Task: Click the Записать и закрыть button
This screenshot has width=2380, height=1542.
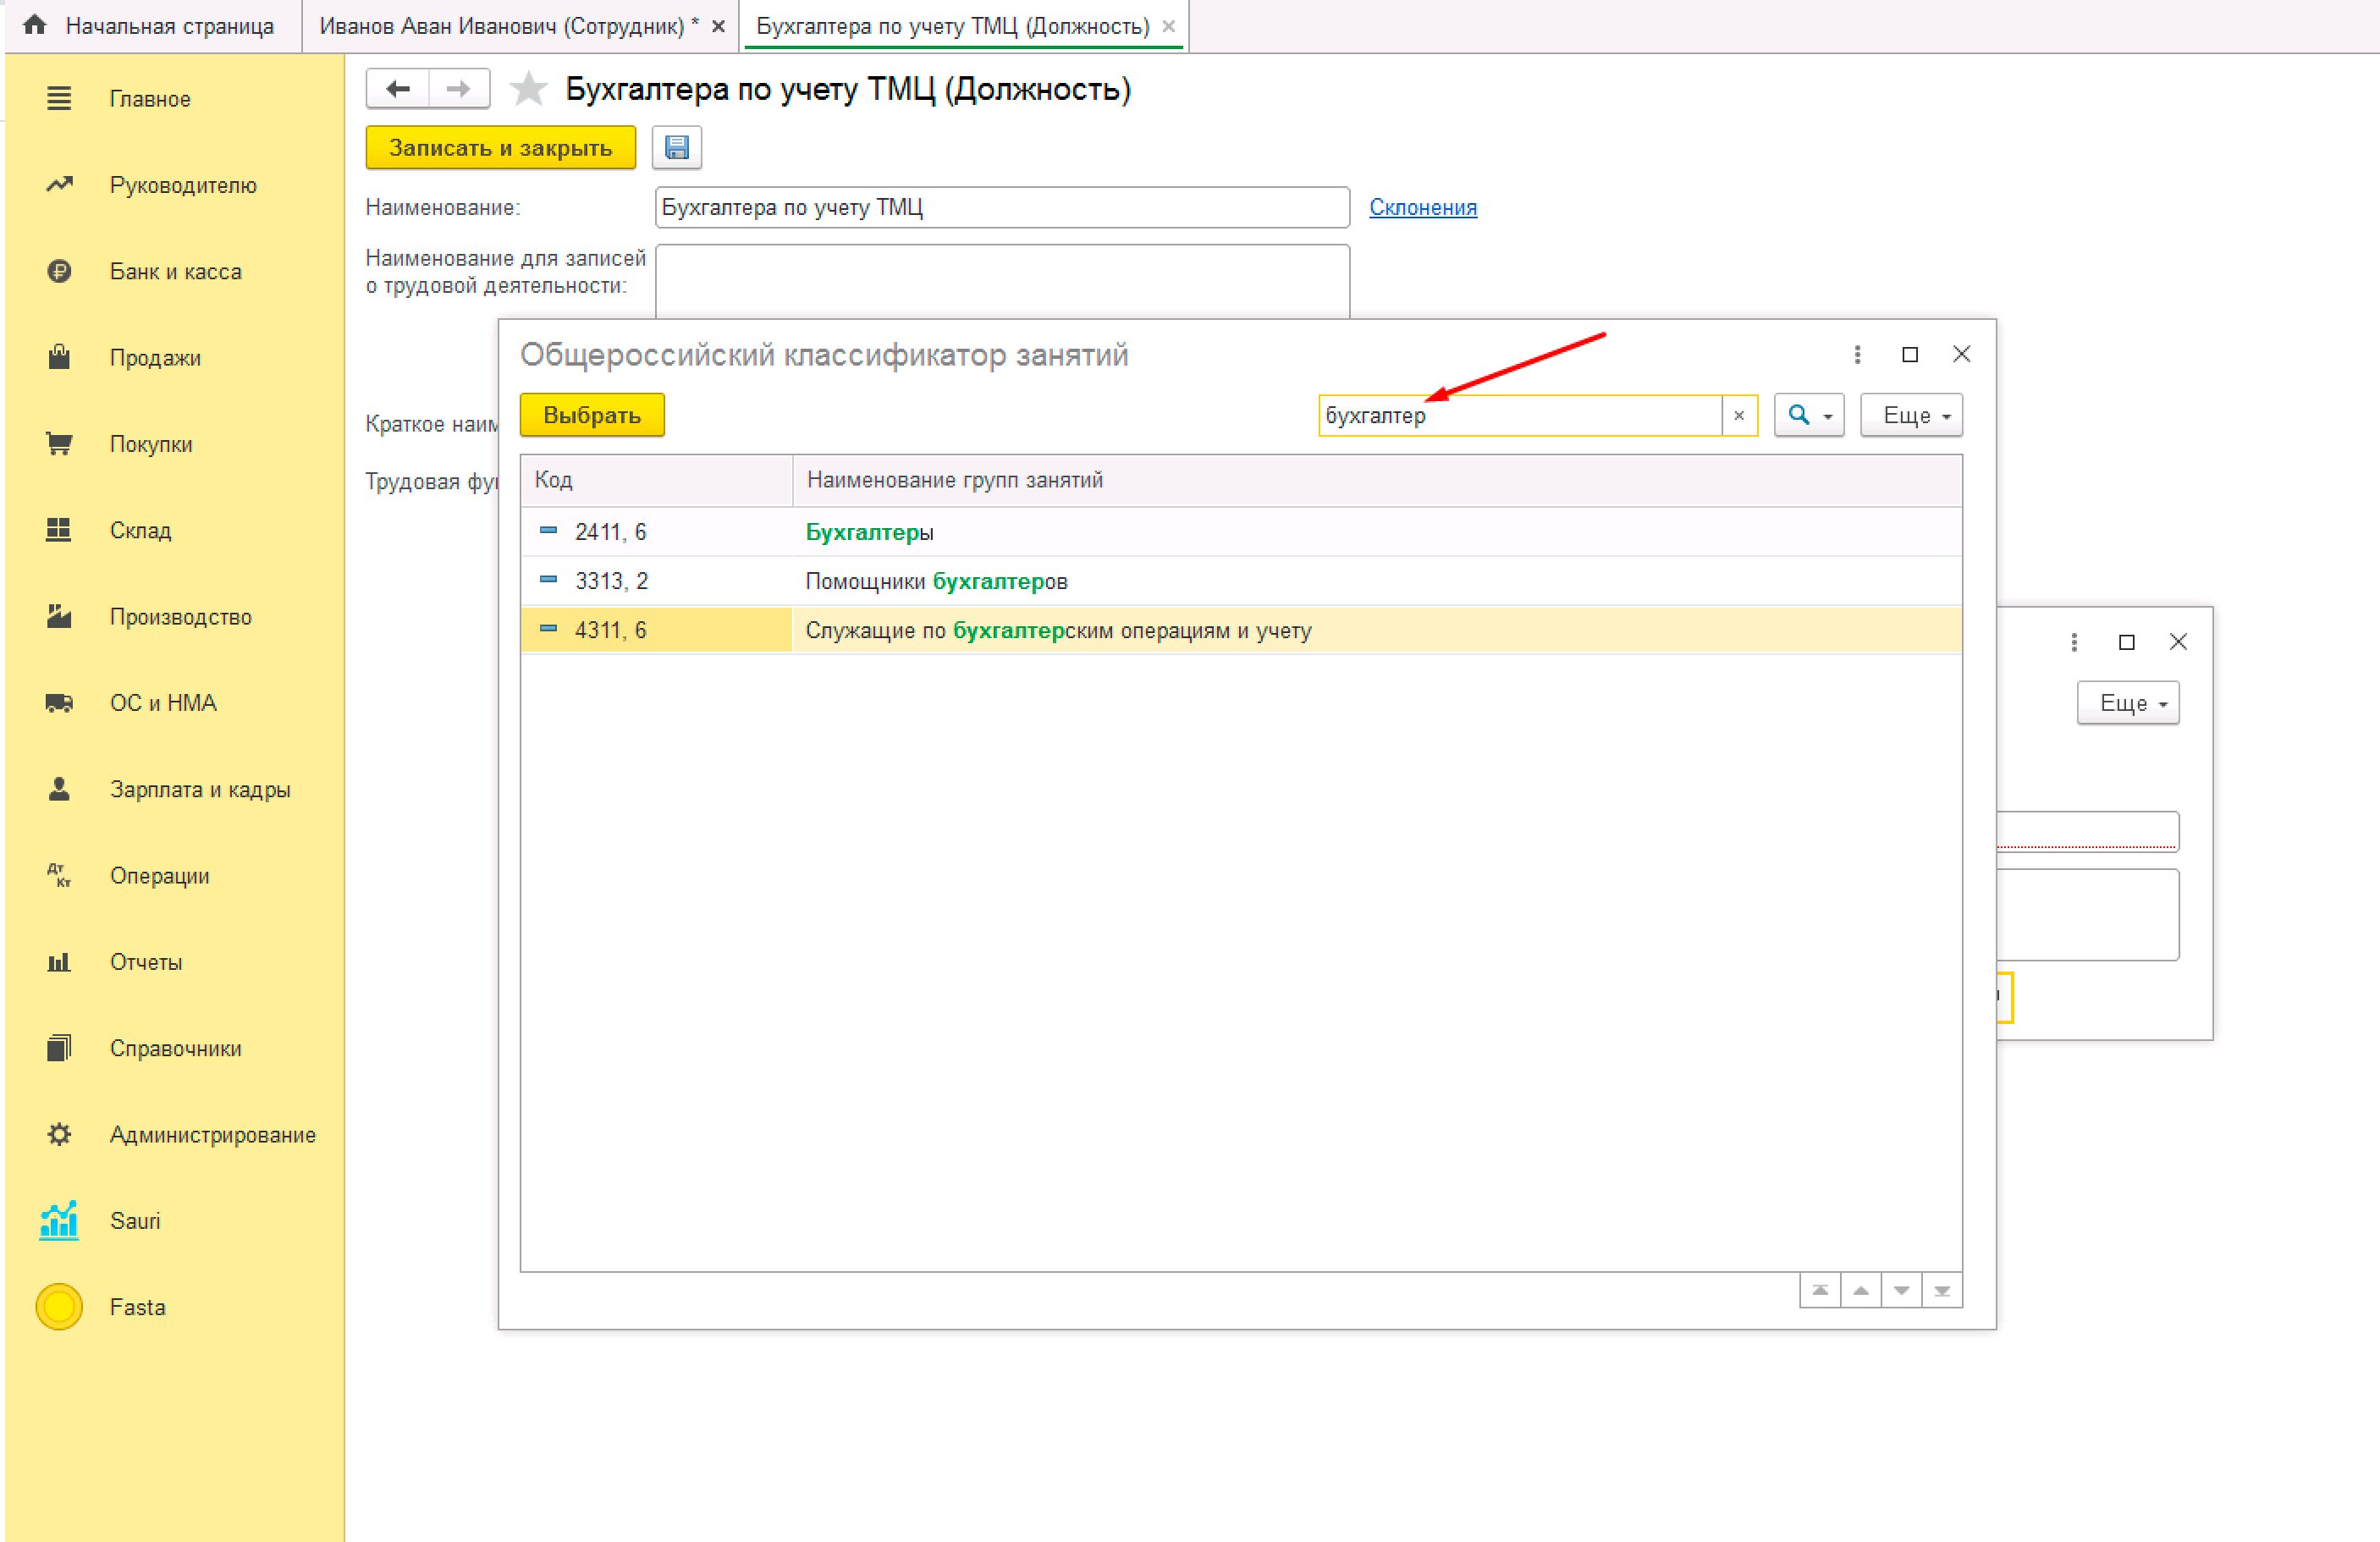Action: (x=500, y=147)
